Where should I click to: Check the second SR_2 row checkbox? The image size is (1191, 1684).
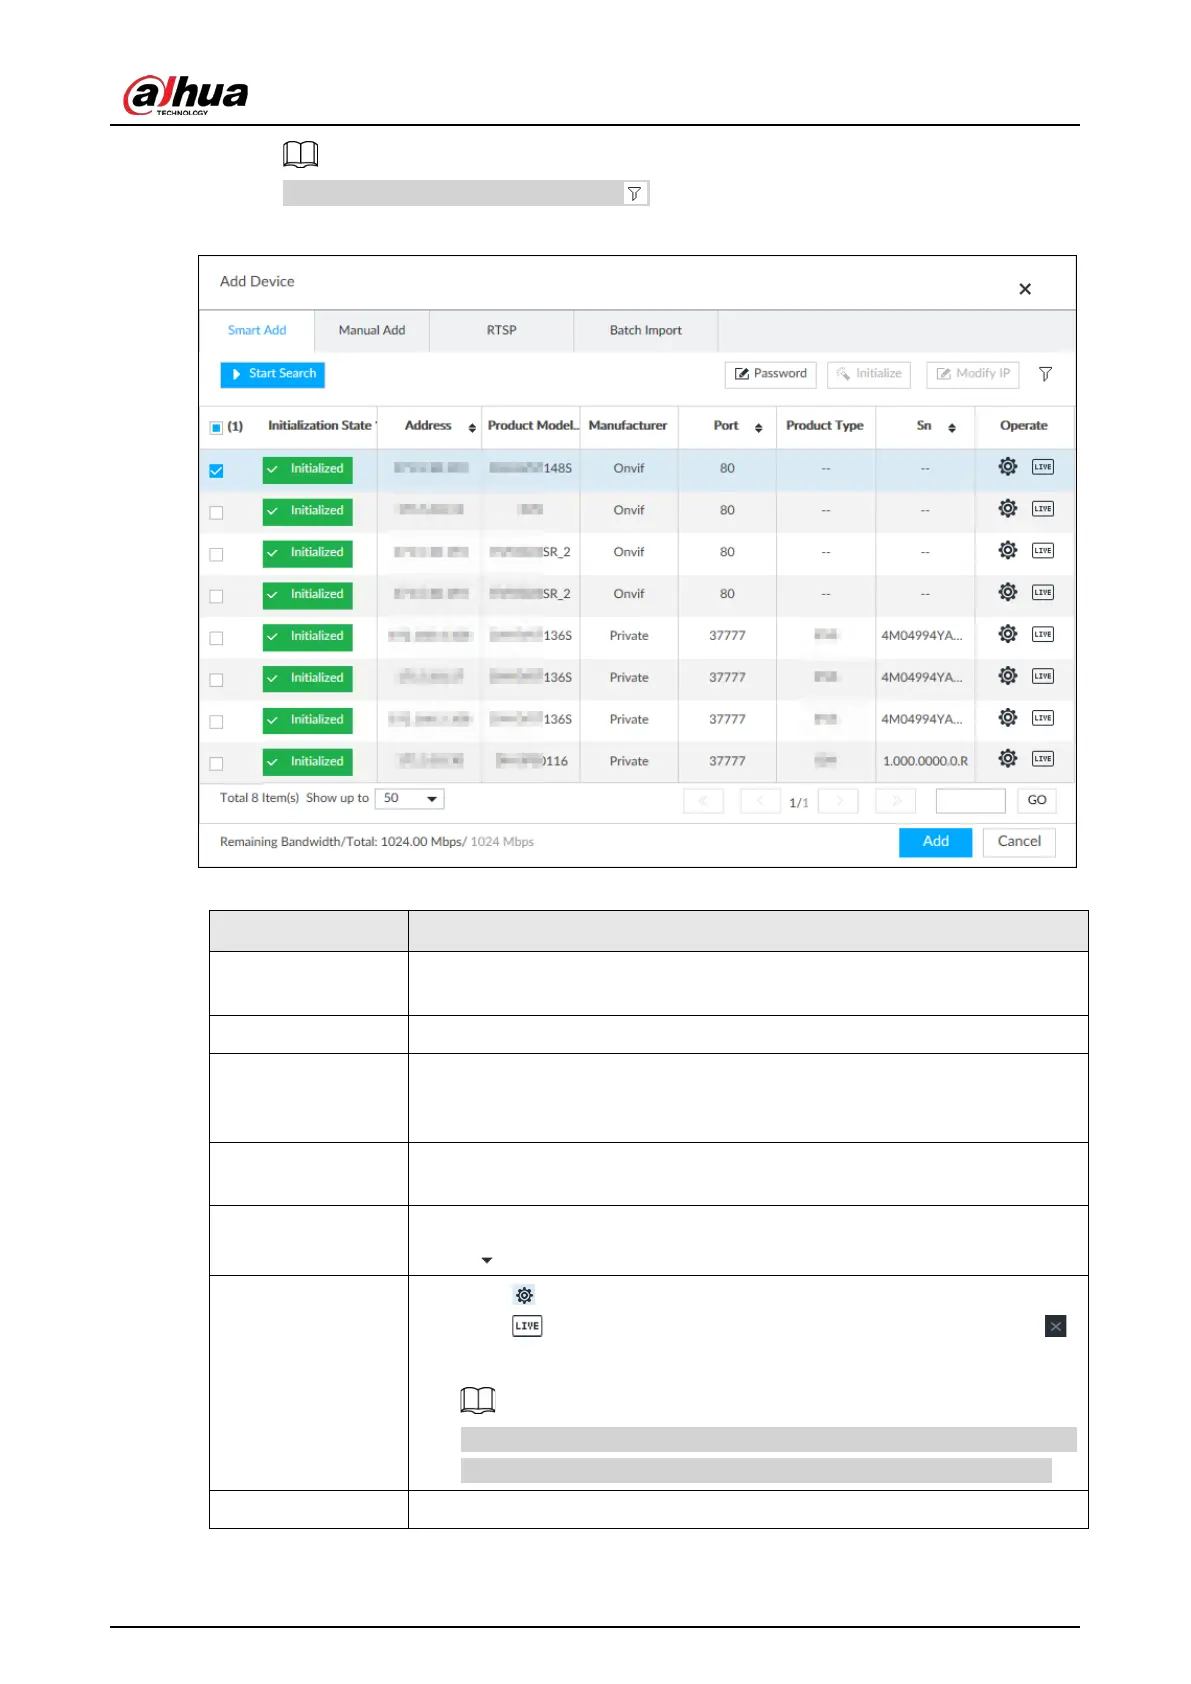click(x=216, y=597)
